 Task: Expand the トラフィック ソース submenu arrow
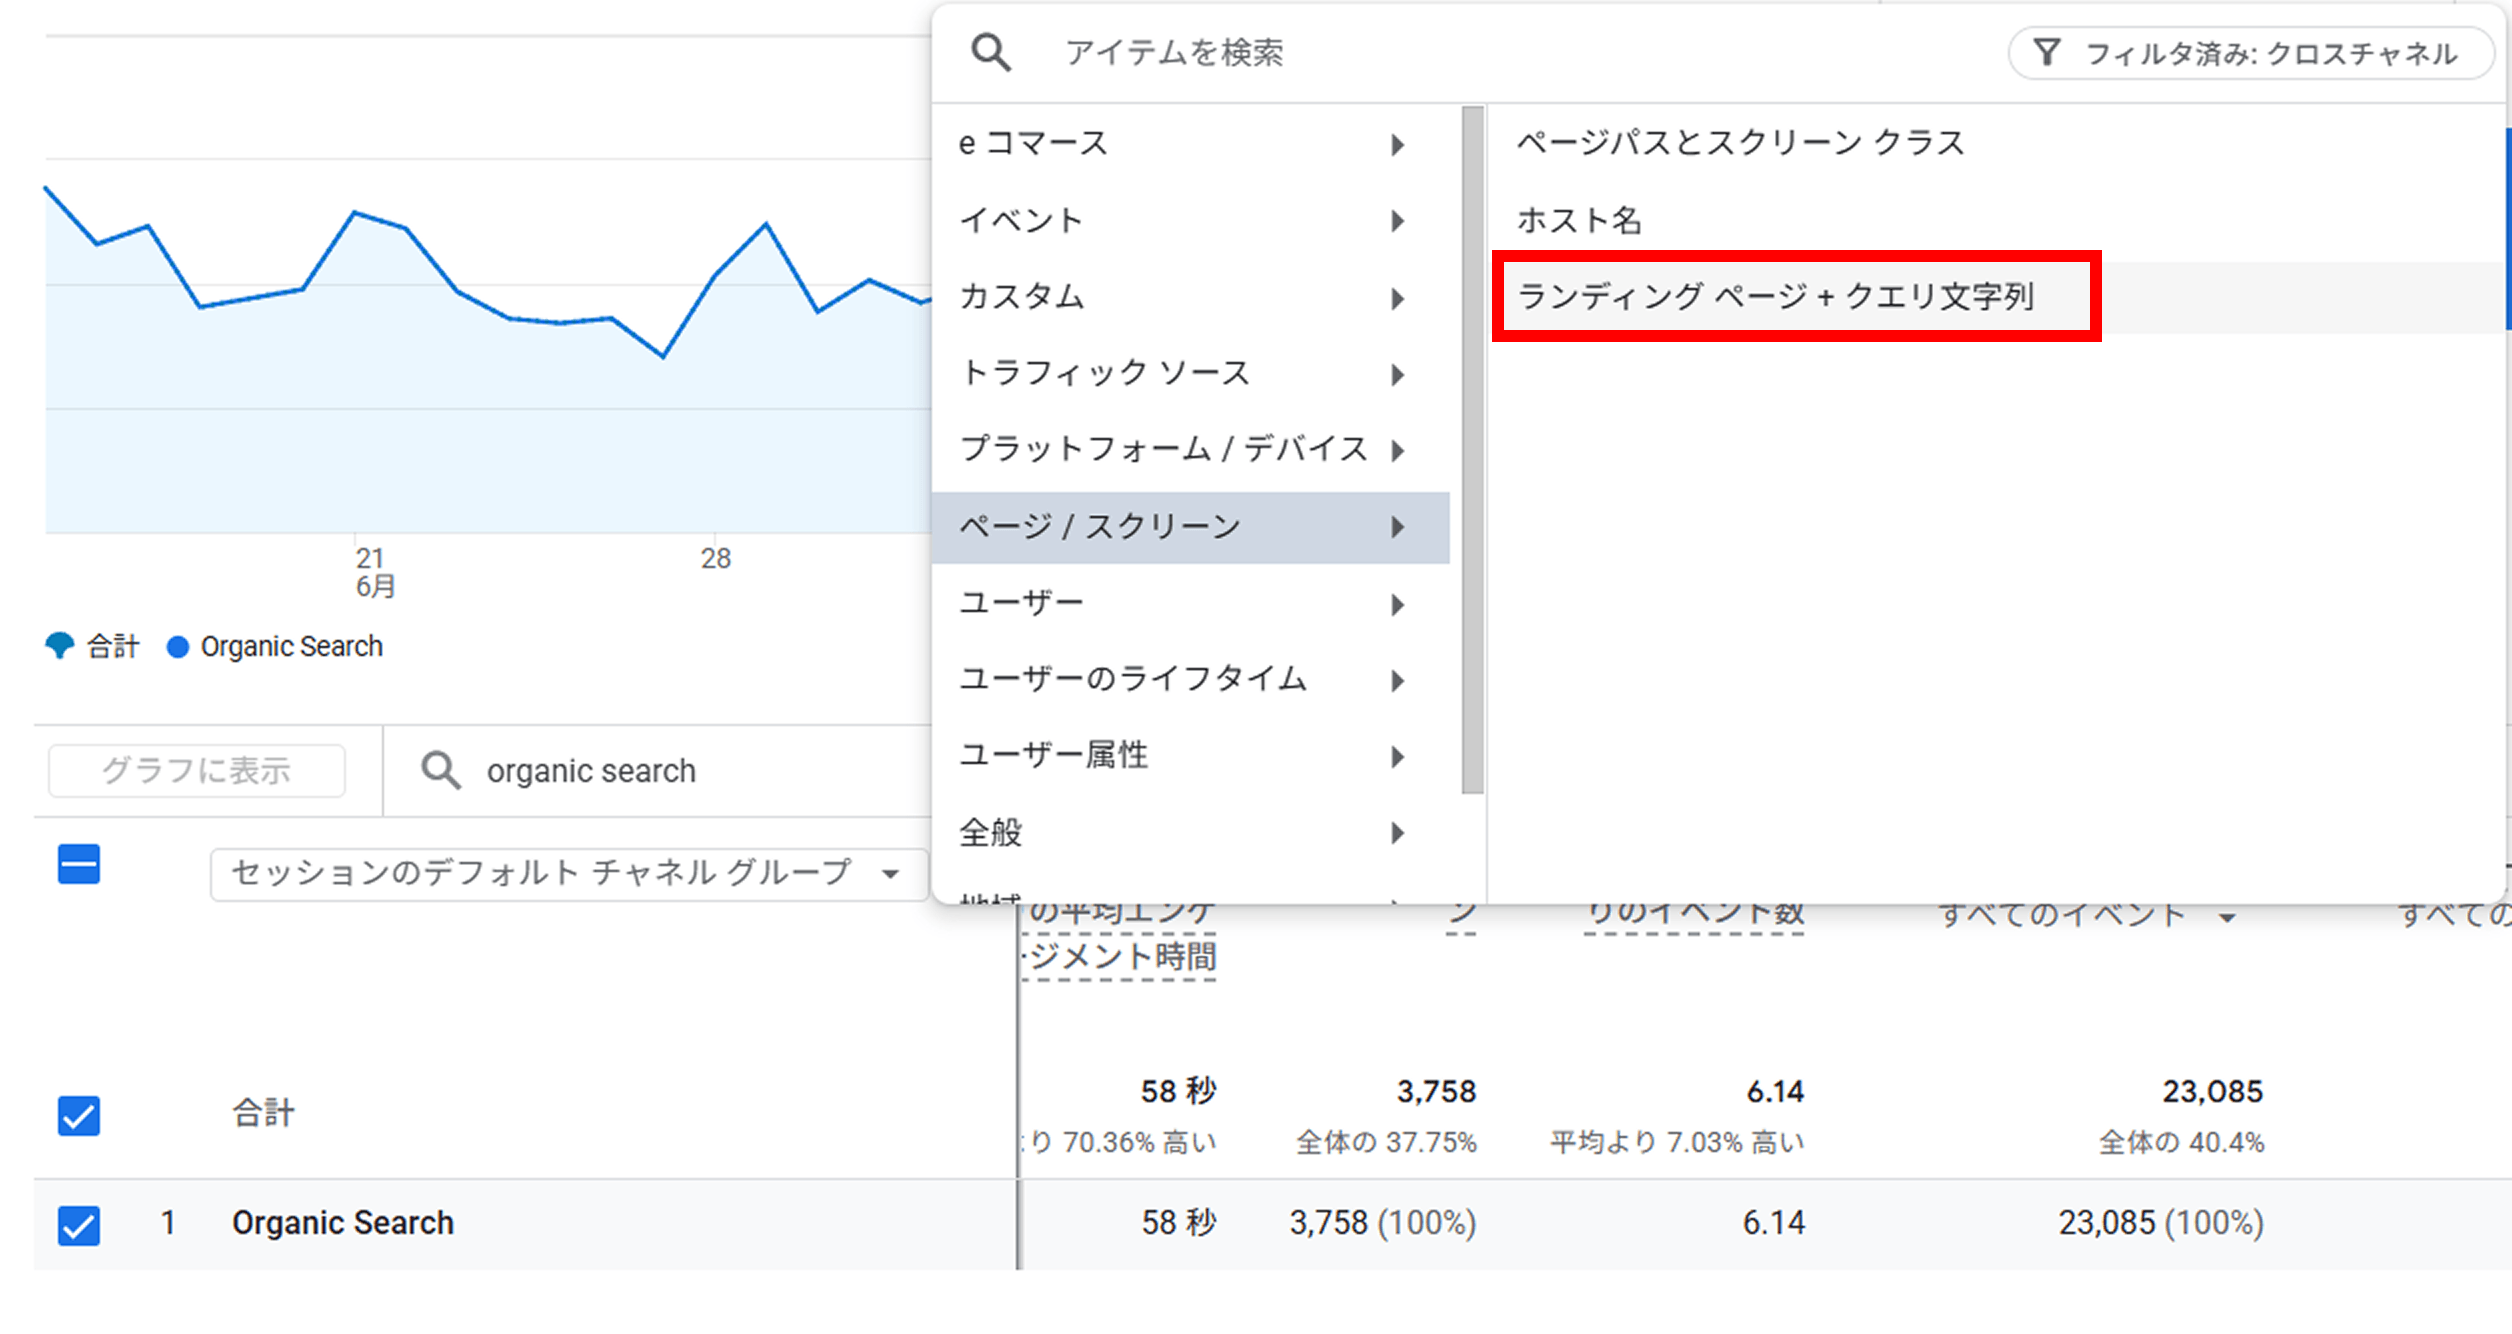point(1398,374)
